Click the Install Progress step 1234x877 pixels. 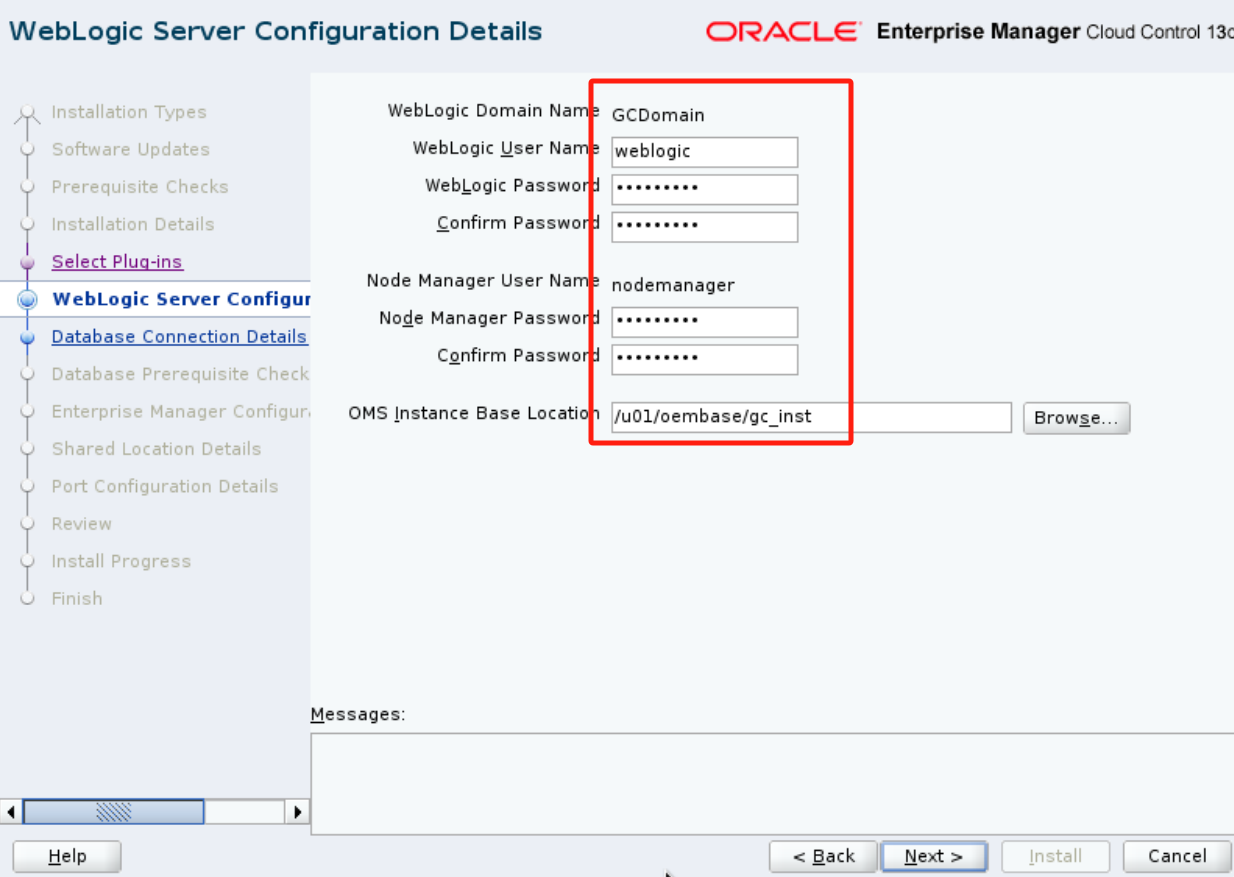point(121,561)
